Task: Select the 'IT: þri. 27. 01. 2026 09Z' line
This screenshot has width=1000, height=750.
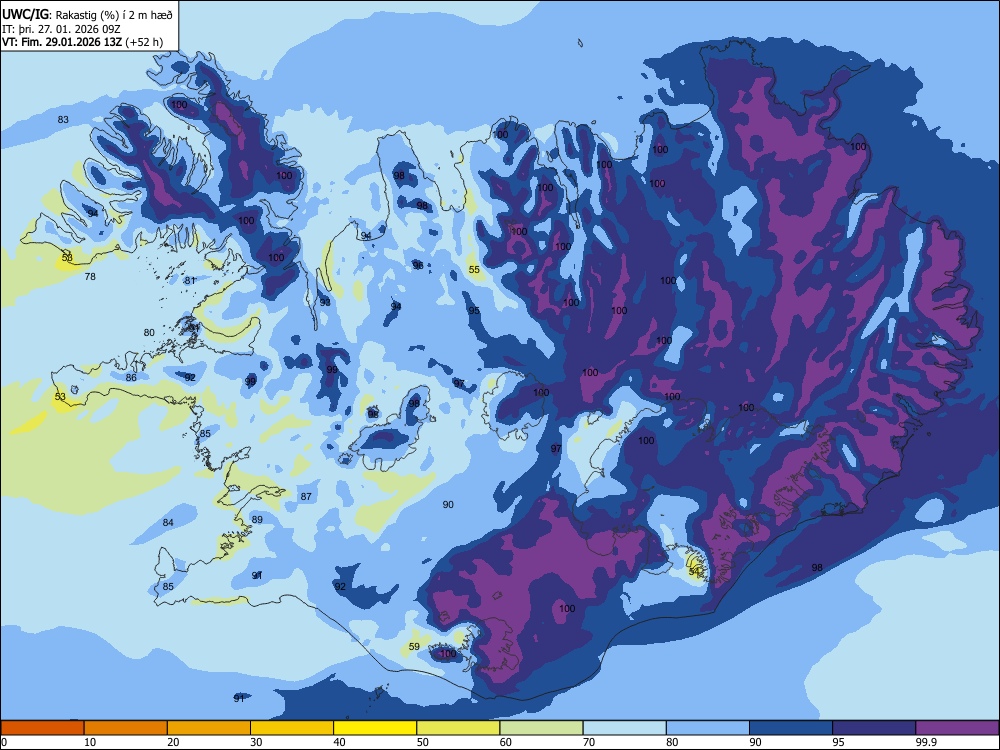Action: [61, 29]
